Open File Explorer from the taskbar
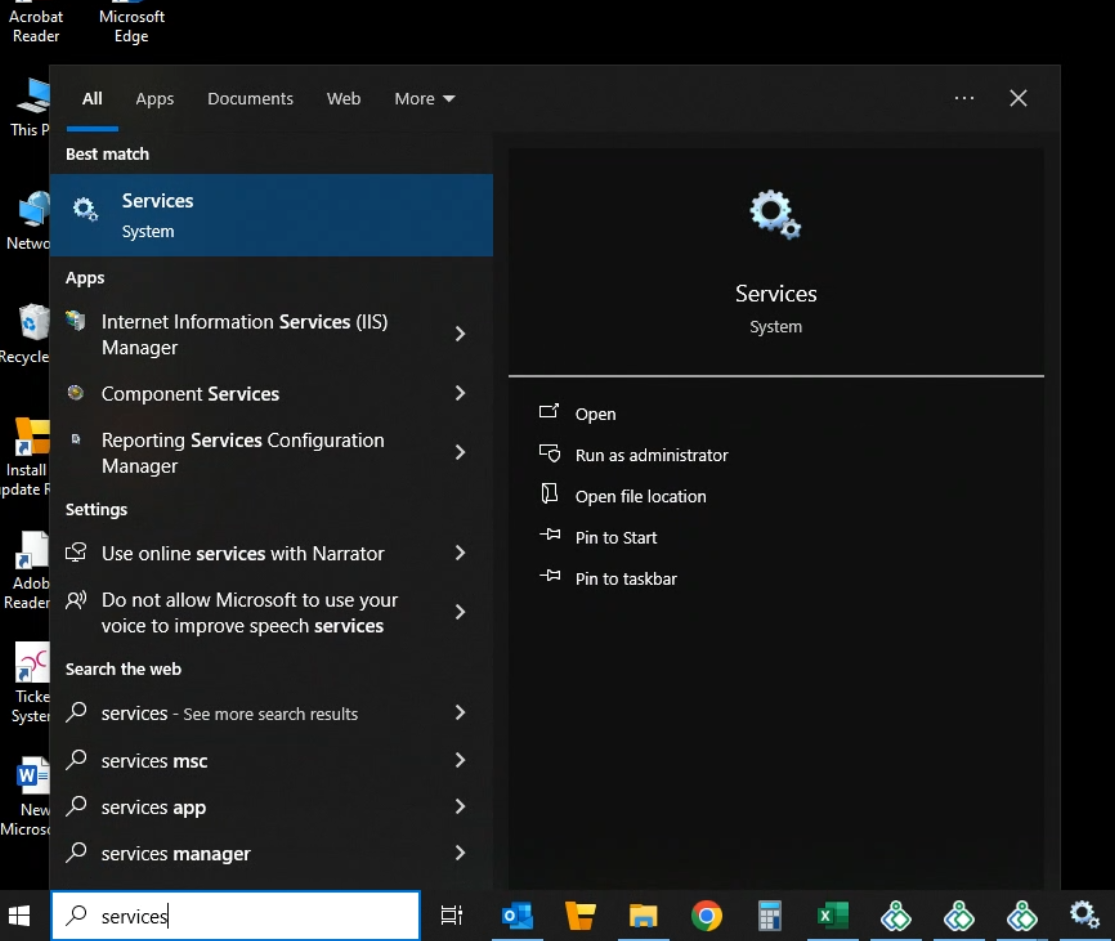The image size is (1115, 941). (643, 915)
